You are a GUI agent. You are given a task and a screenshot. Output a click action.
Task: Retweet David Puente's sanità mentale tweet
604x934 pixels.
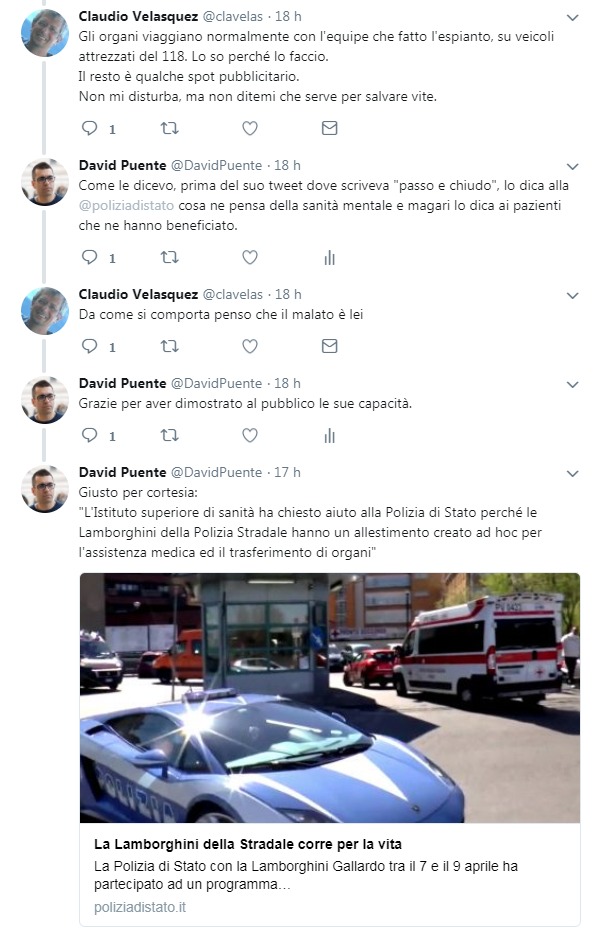point(170,257)
